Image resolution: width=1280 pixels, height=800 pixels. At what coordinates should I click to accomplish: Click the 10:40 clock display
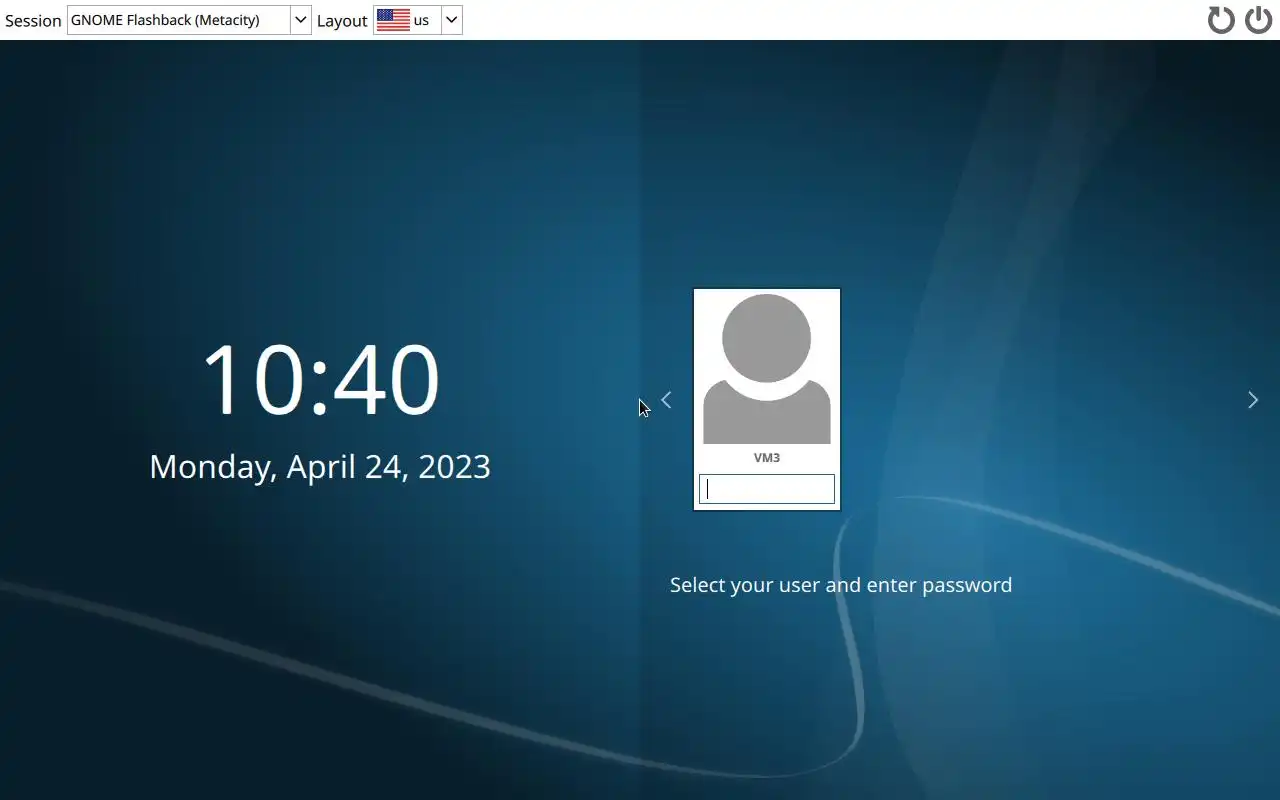point(320,379)
